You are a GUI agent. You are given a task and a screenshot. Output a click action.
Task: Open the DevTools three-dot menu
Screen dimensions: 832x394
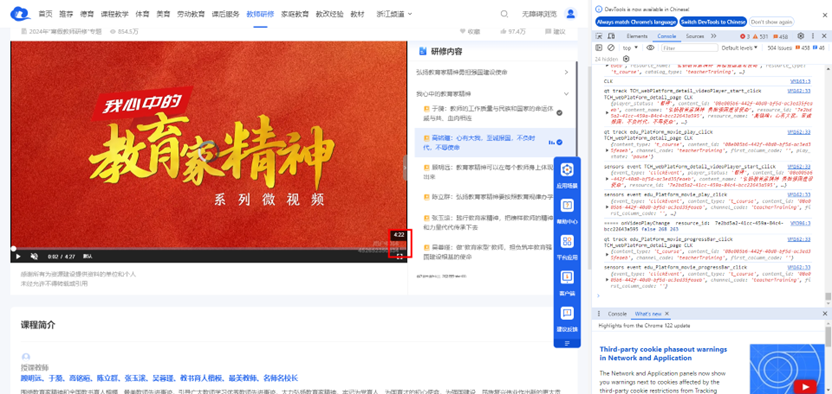813,36
